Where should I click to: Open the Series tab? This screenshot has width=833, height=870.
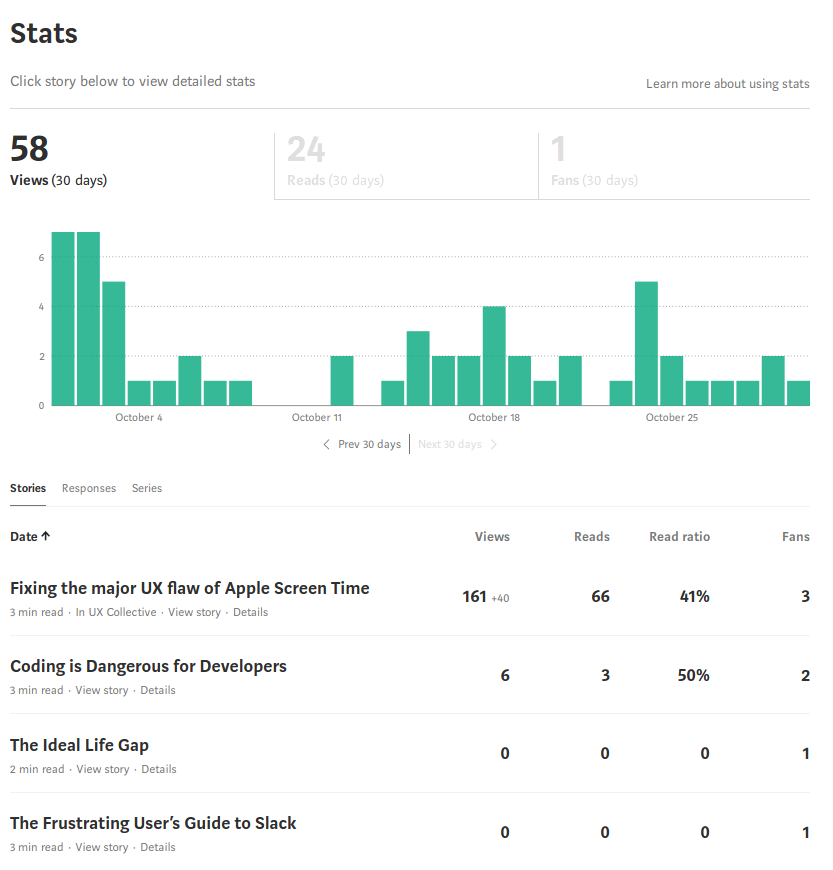[x=147, y=488]
